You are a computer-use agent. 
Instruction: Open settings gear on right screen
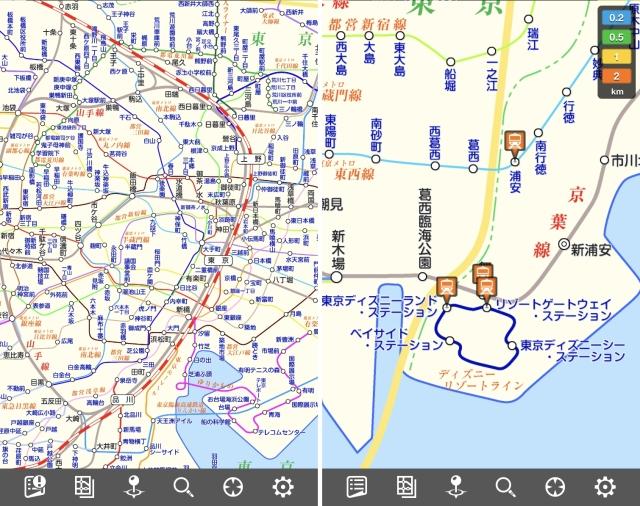coord(604,487)
